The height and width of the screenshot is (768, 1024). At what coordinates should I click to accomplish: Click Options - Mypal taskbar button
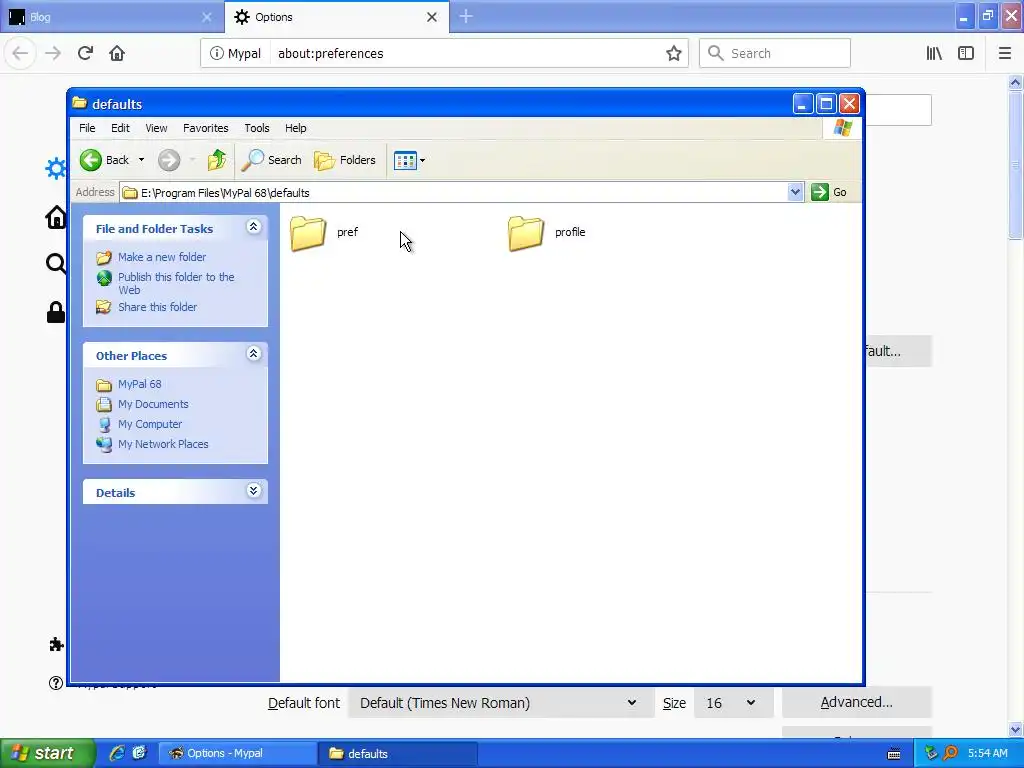tap(238, 754)
